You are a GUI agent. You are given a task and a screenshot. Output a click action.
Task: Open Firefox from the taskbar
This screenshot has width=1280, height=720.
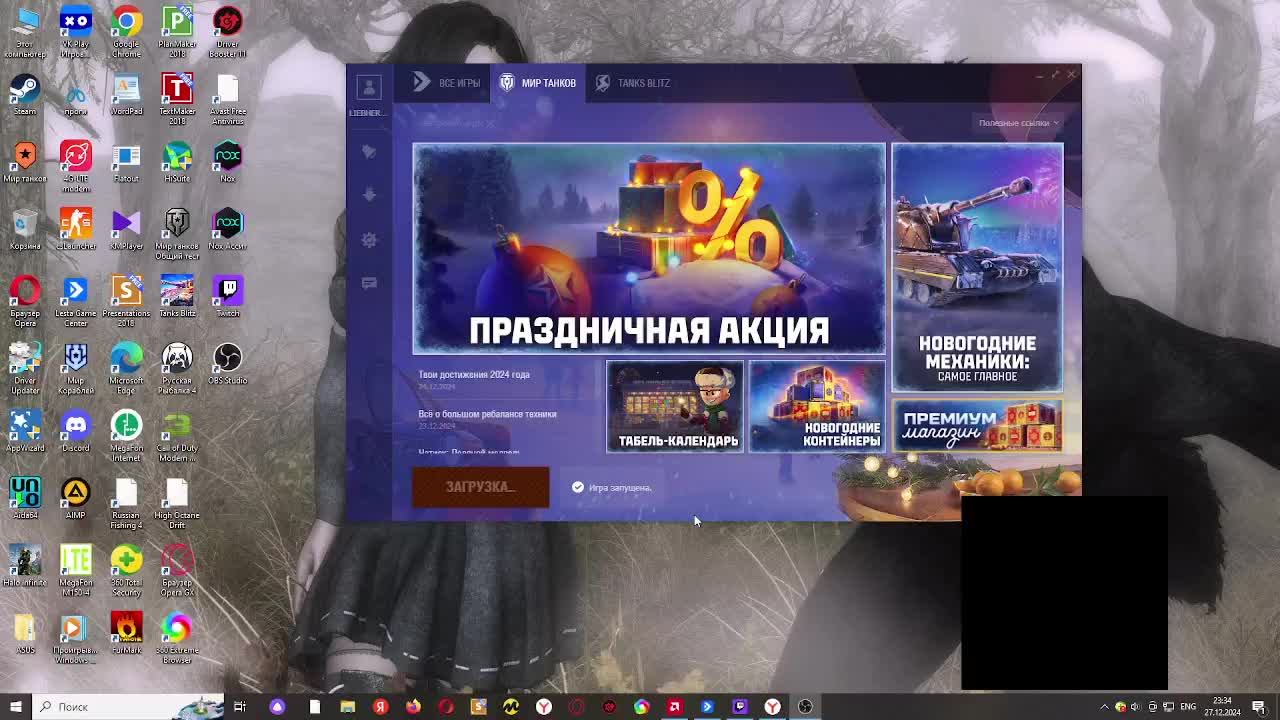coord(413,707)
